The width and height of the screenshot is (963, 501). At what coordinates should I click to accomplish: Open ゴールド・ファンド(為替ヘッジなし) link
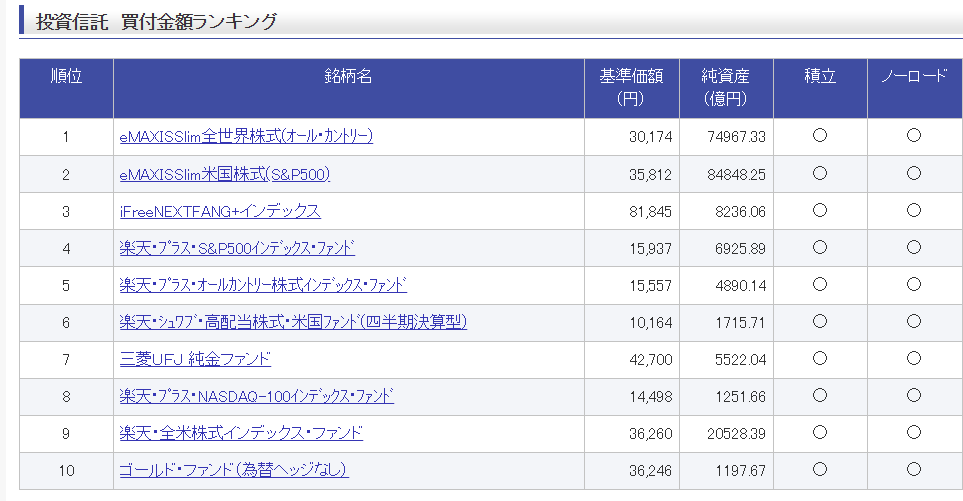234,470
